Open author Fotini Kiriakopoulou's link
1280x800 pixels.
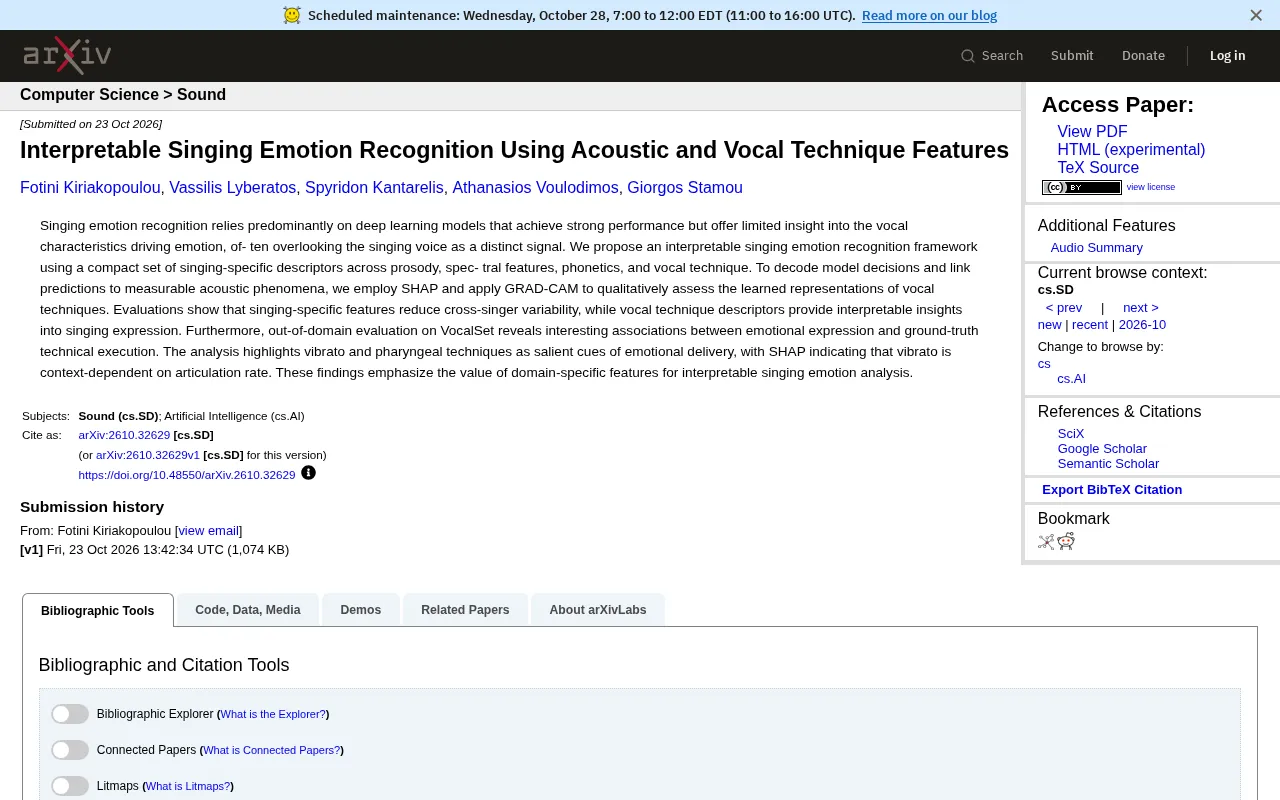pyautogui.click(x=90, y=188)
